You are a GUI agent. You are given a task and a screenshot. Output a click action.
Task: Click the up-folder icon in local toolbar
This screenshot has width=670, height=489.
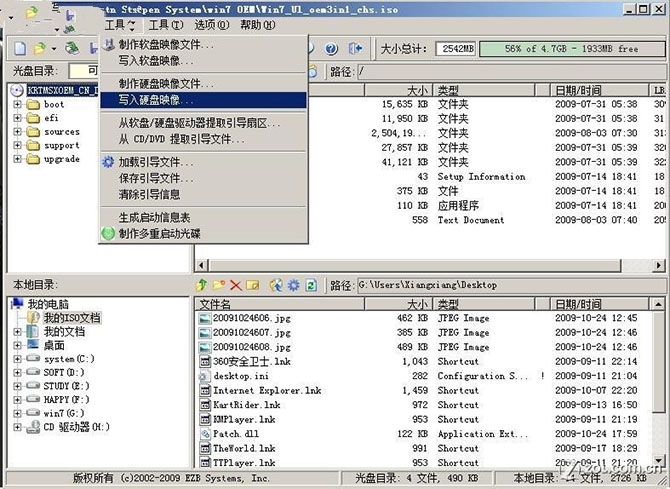pyautogui.click(x=201, y=285)
